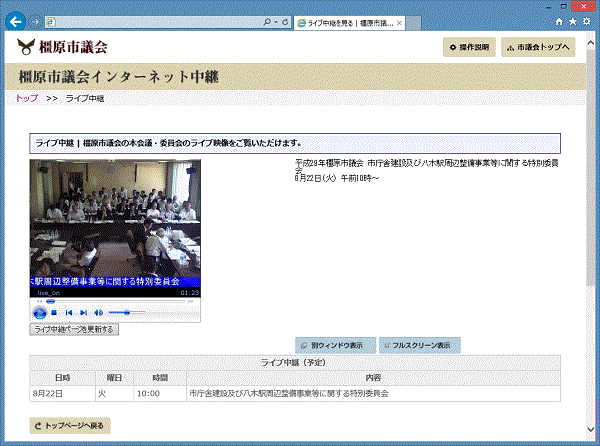This screenshot has height=446, width=600.
Task: Click the 10:00 time cell
Action: pyautogui.click(x=160, y=394)
